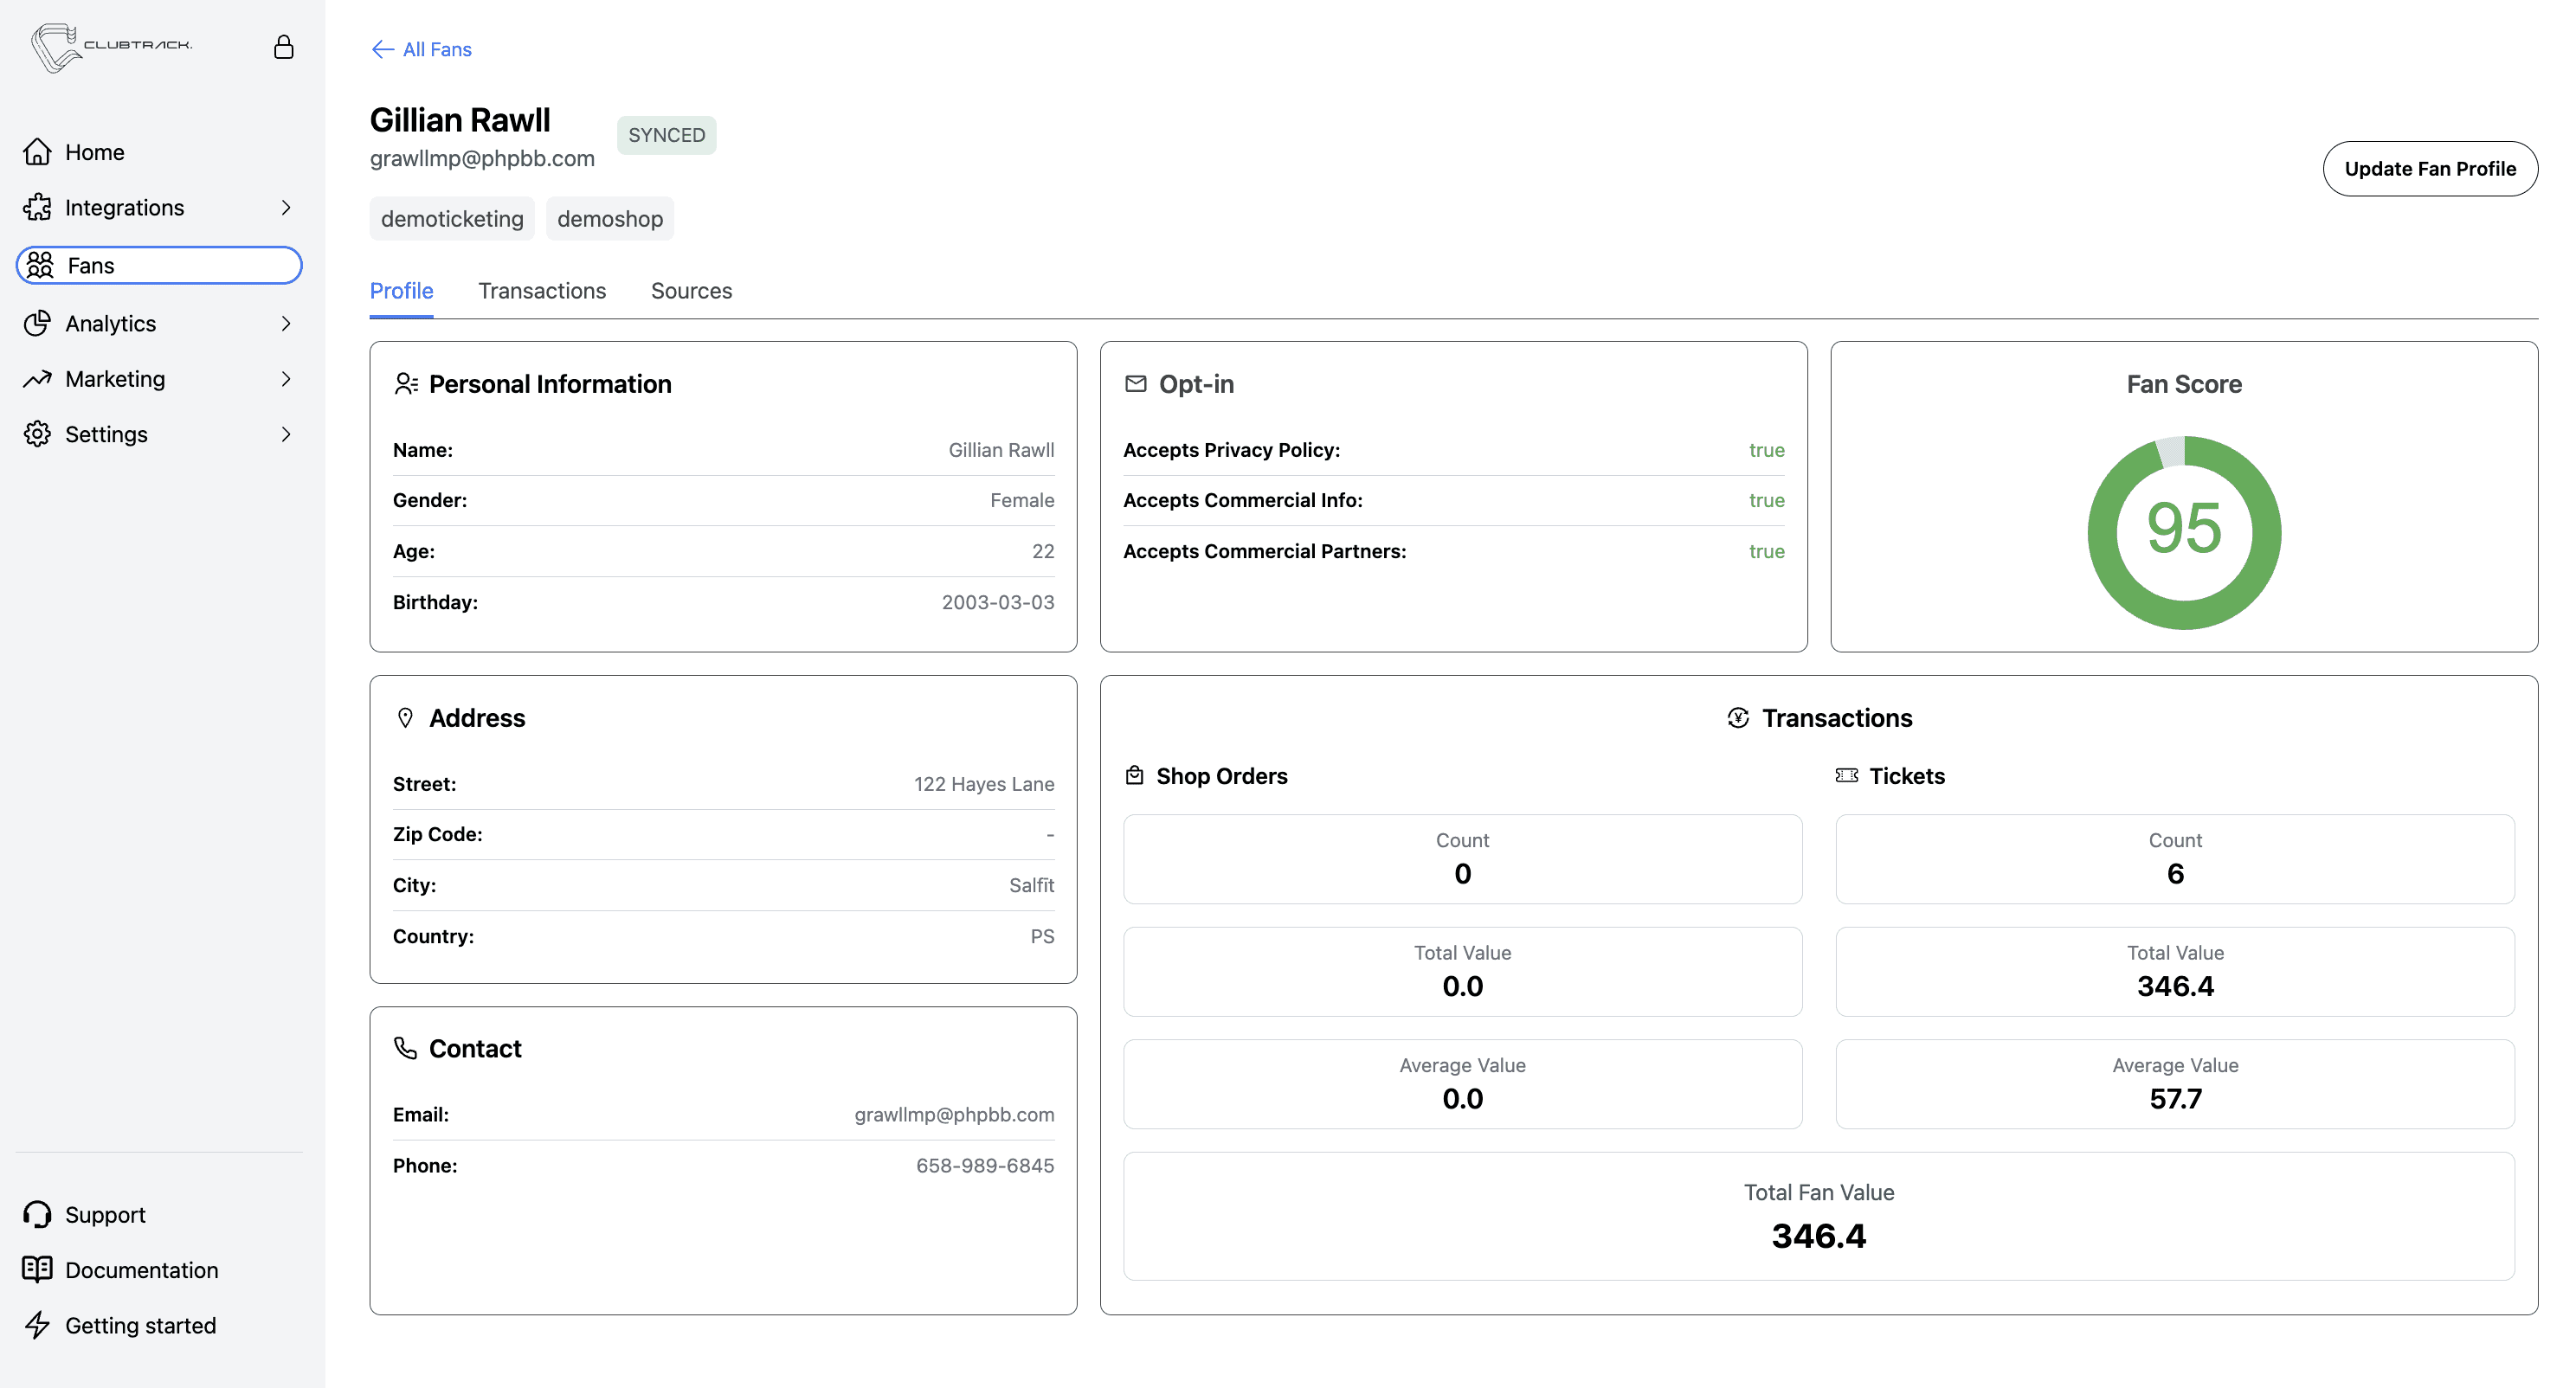Click the Contact phone icon

point(405,1048)
